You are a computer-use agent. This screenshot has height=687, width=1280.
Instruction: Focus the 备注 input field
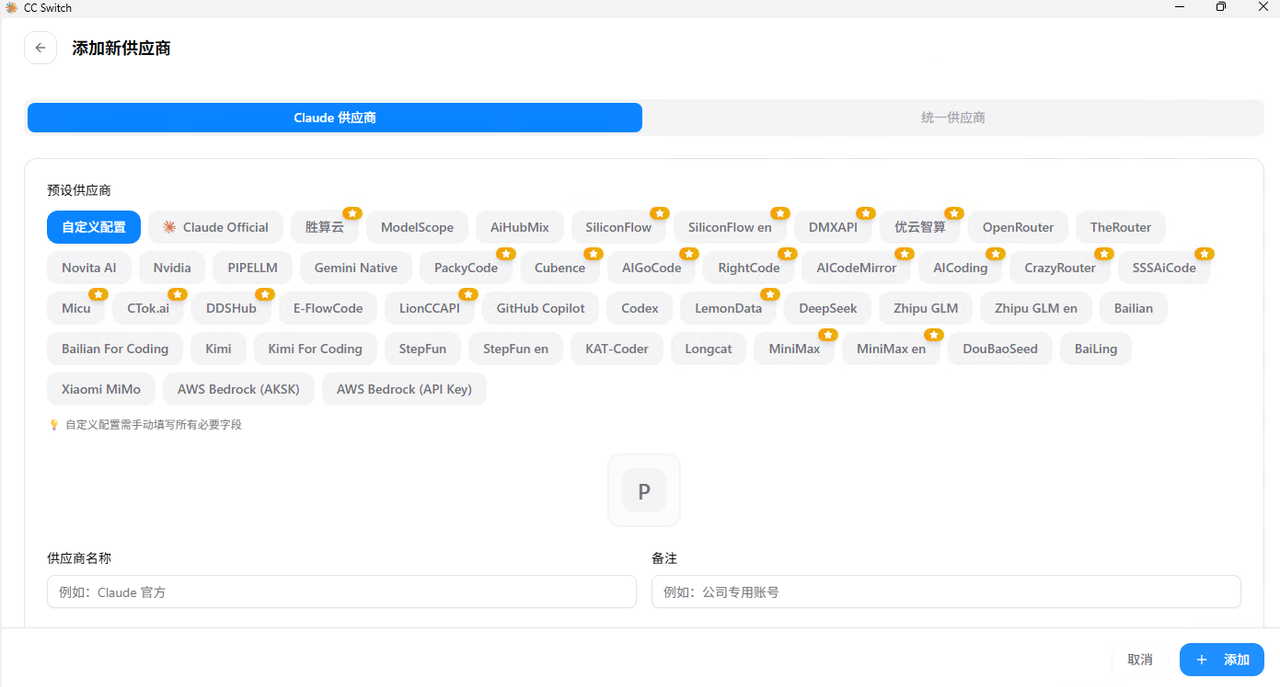[946, 592]
